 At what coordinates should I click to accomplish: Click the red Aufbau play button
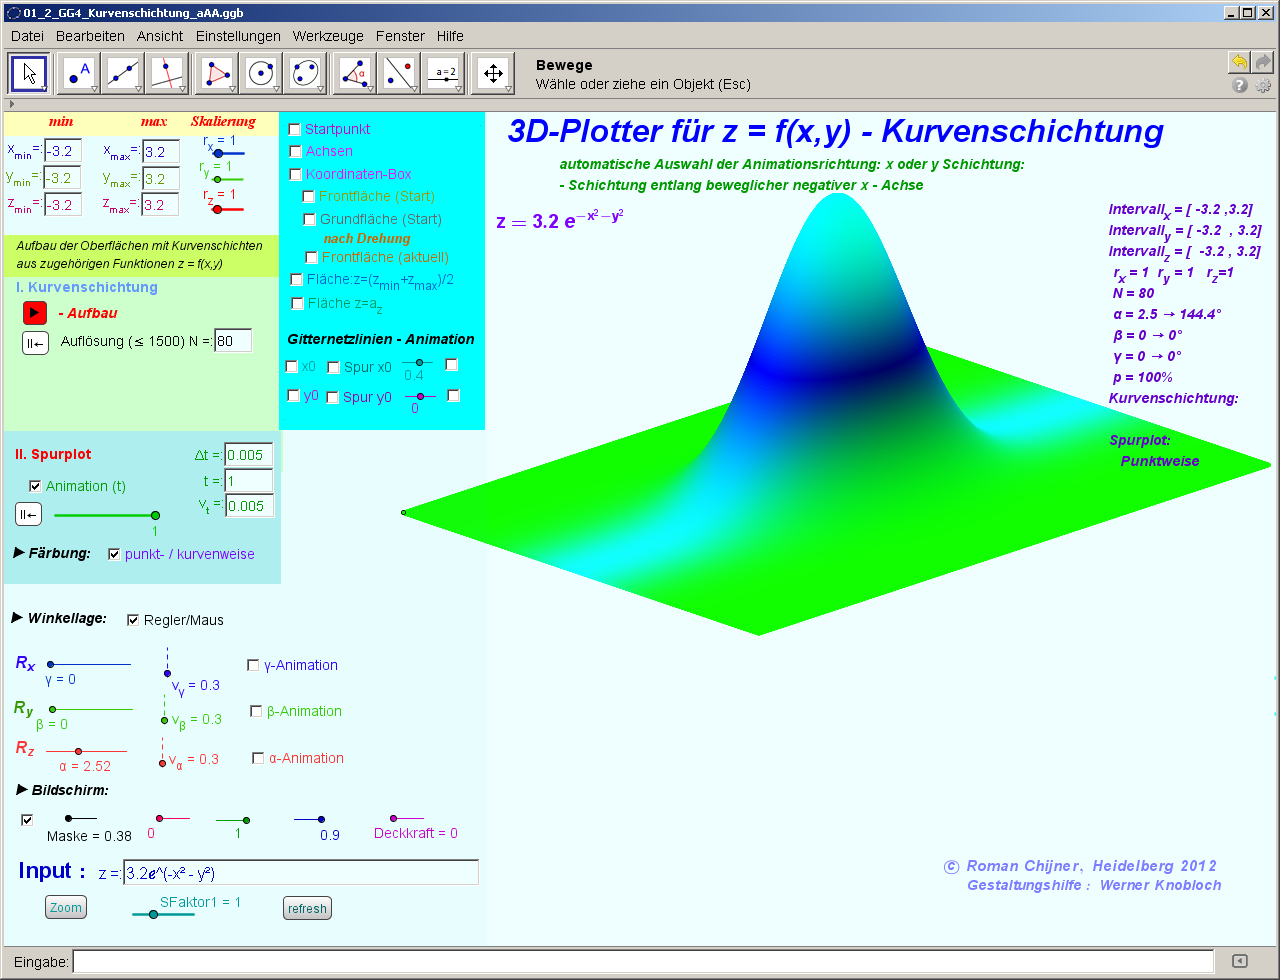(x=35, y=312)
